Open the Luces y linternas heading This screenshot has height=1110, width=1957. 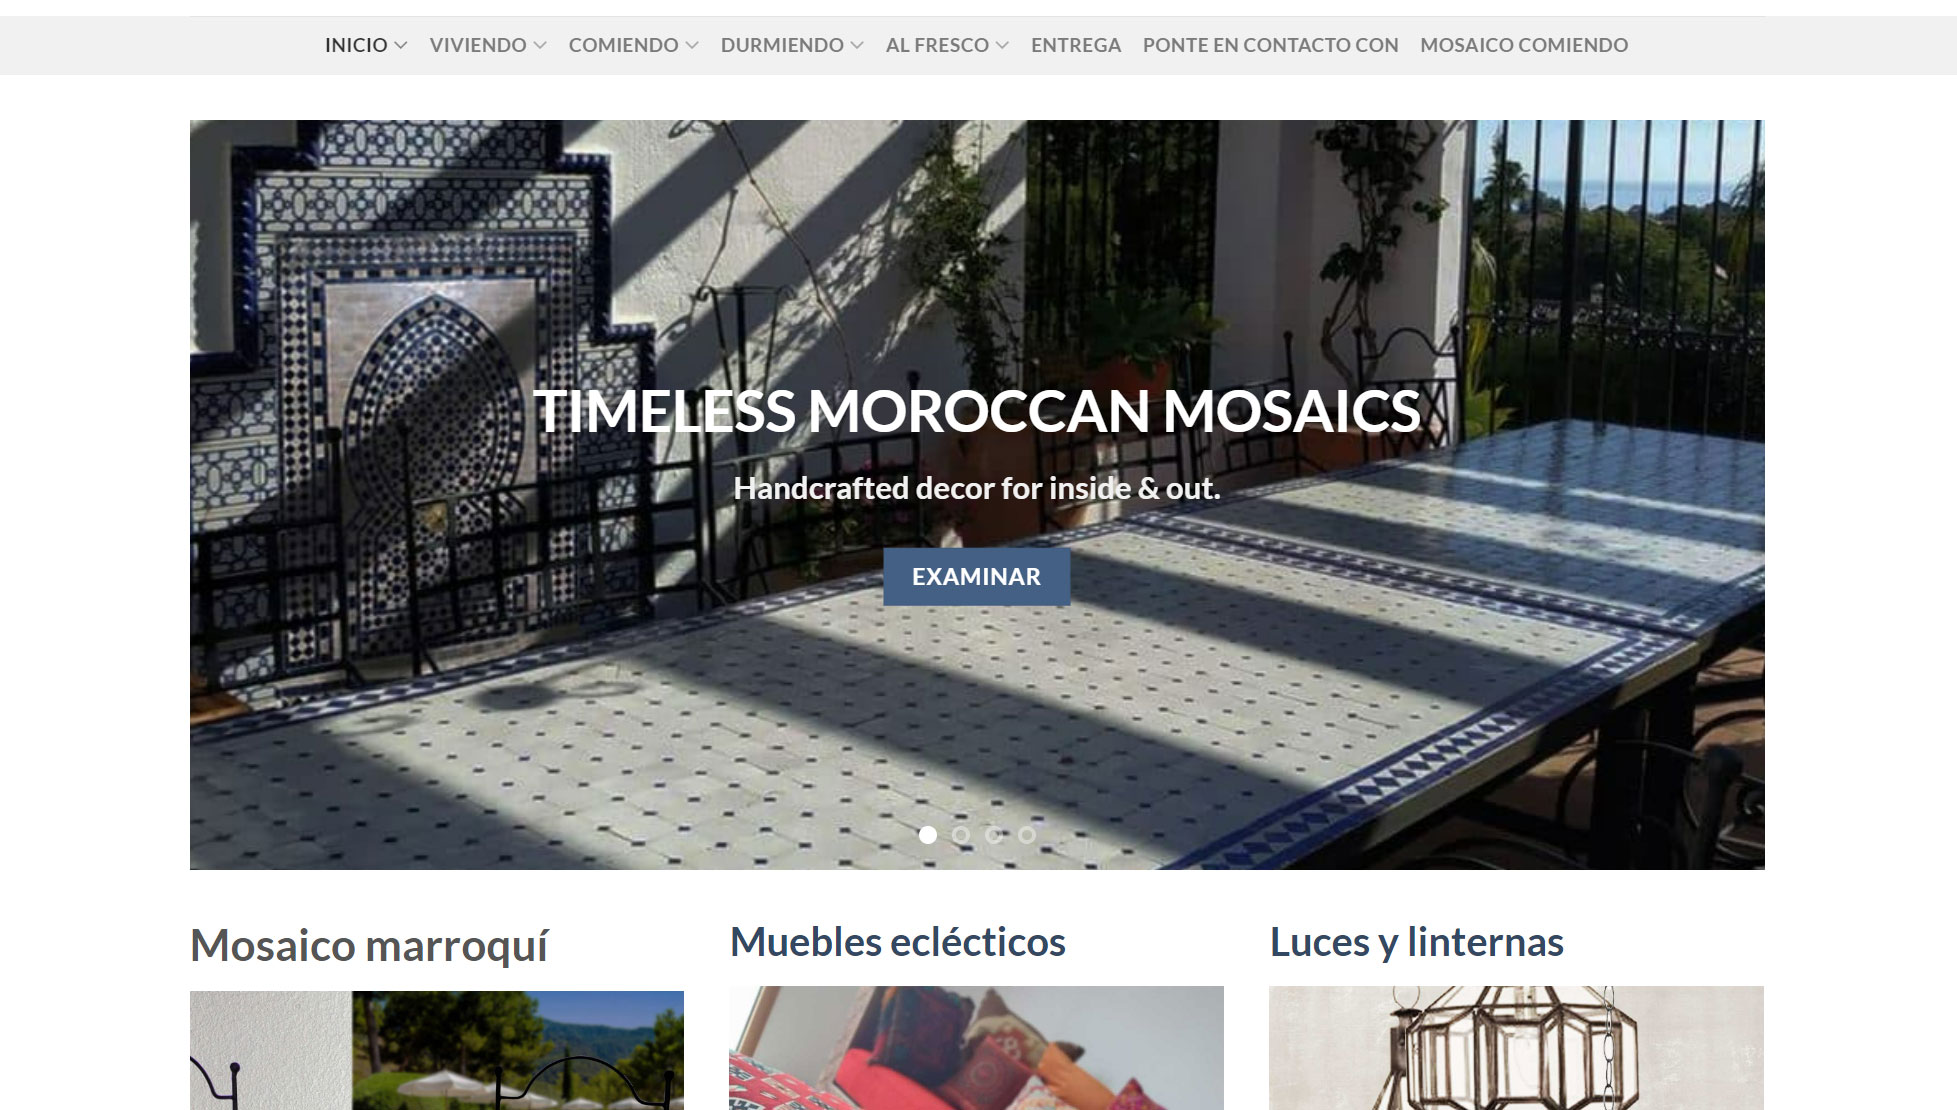click(1417, 942)
